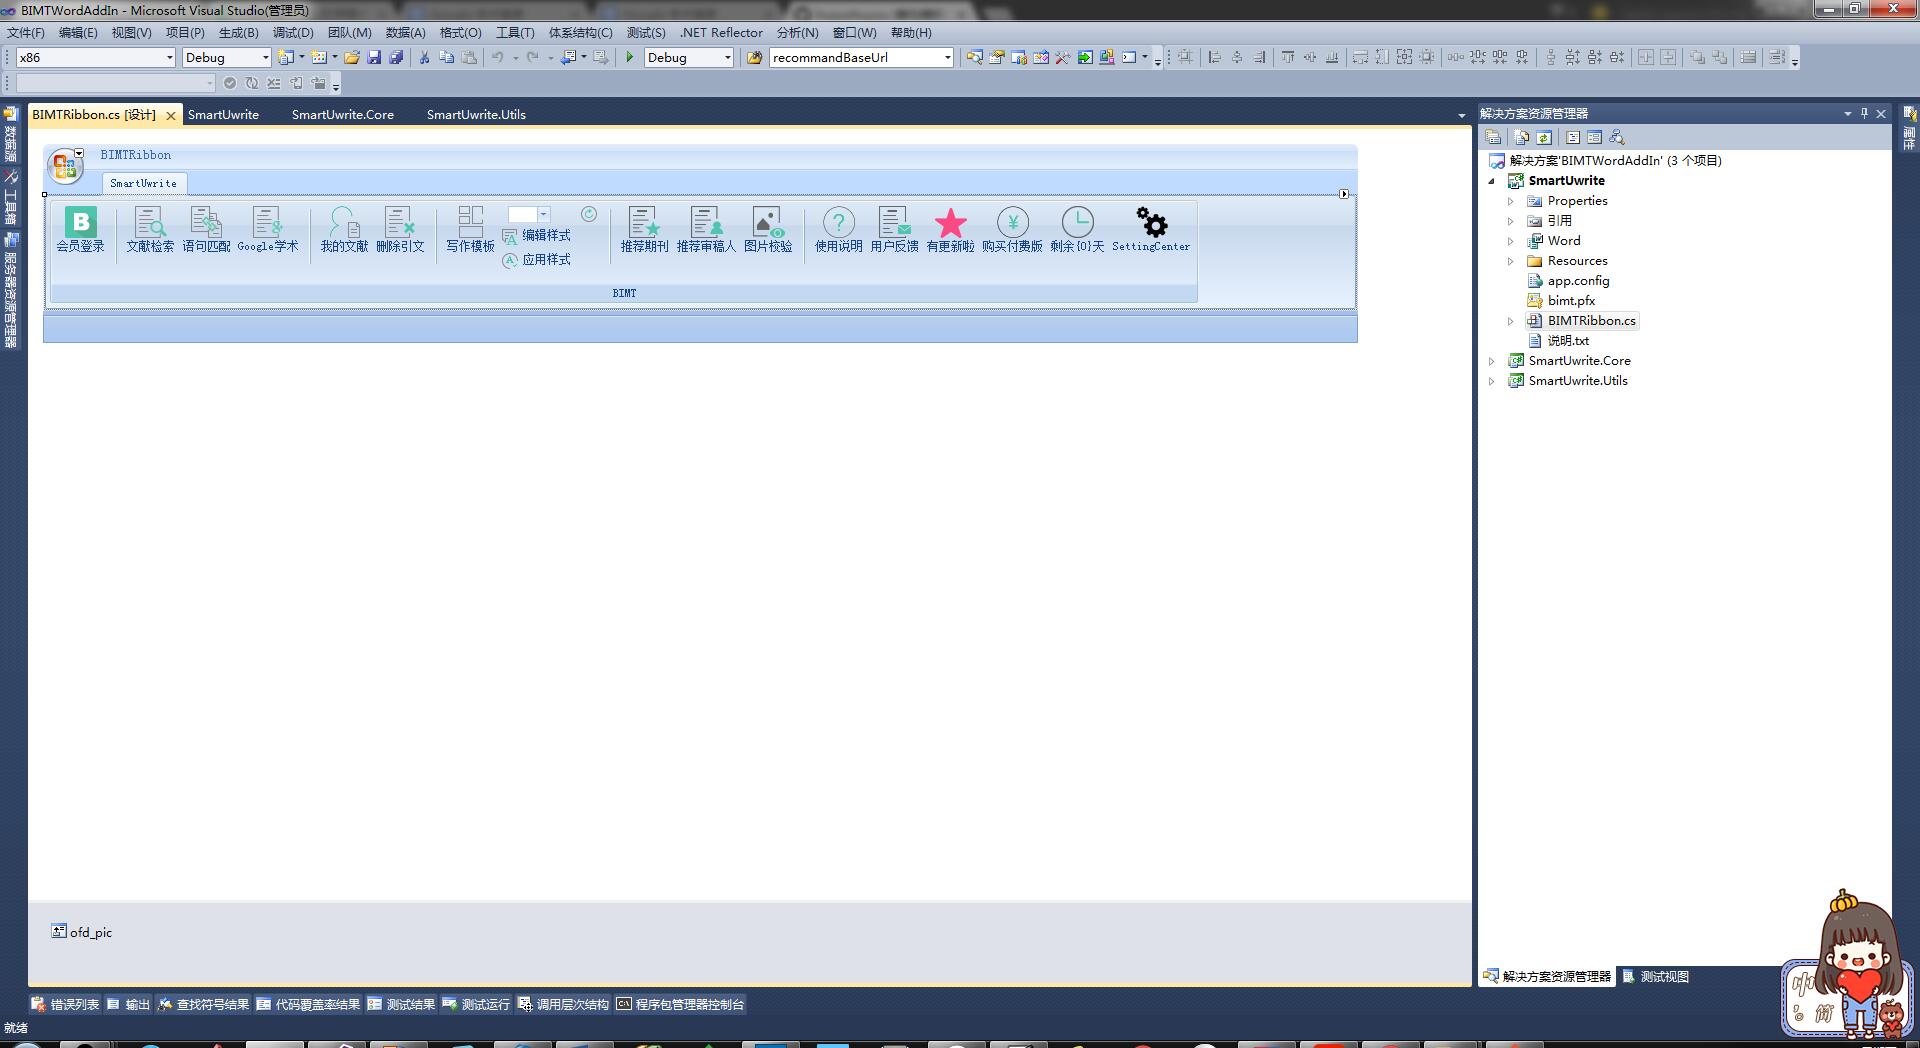Image resolution: width=1920 pixels, height=1048 pixels.
Task: Click the Office button in ribbon designer
Action: [x=65, y=166]
